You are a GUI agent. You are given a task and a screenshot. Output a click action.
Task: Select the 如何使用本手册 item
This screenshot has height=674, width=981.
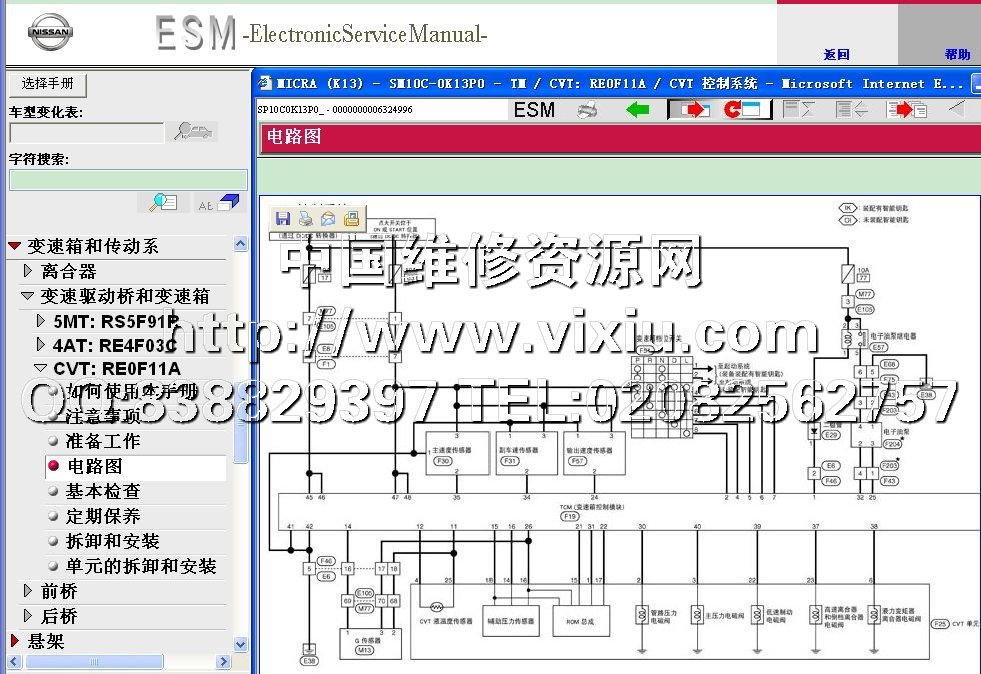click(x=132, y=392)
